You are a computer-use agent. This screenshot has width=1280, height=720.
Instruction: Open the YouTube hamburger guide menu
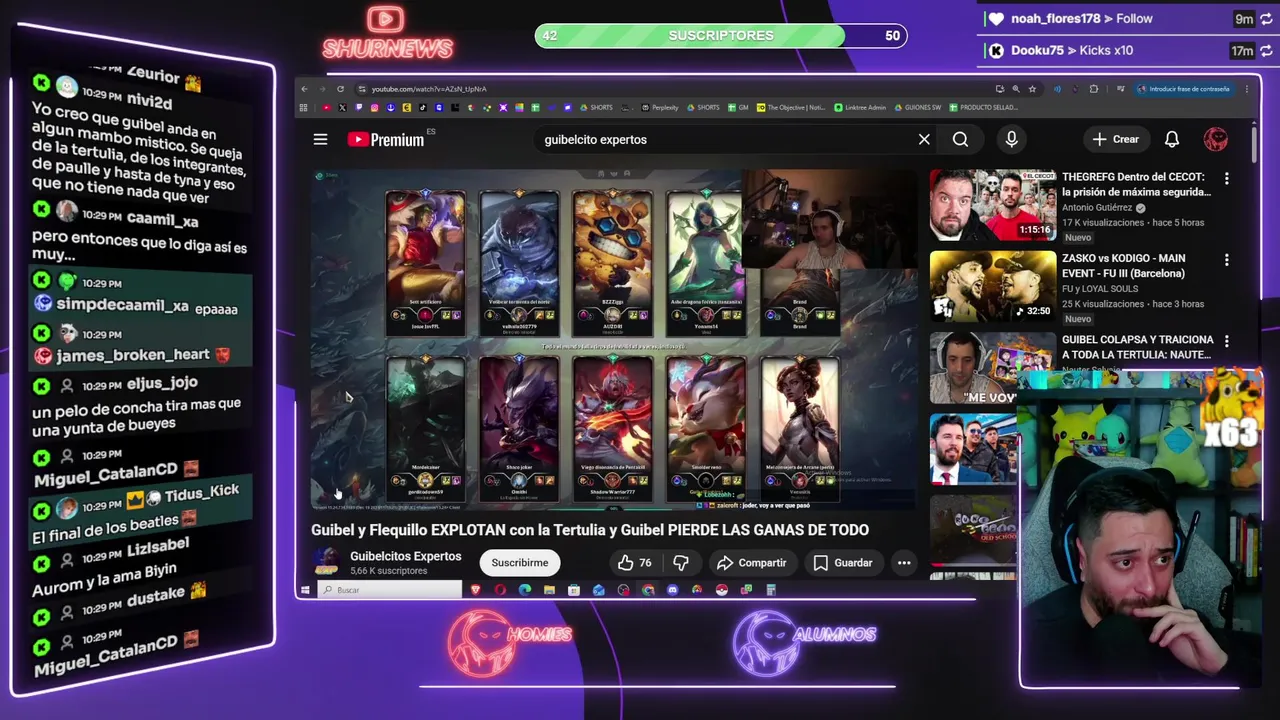[320, 140]
